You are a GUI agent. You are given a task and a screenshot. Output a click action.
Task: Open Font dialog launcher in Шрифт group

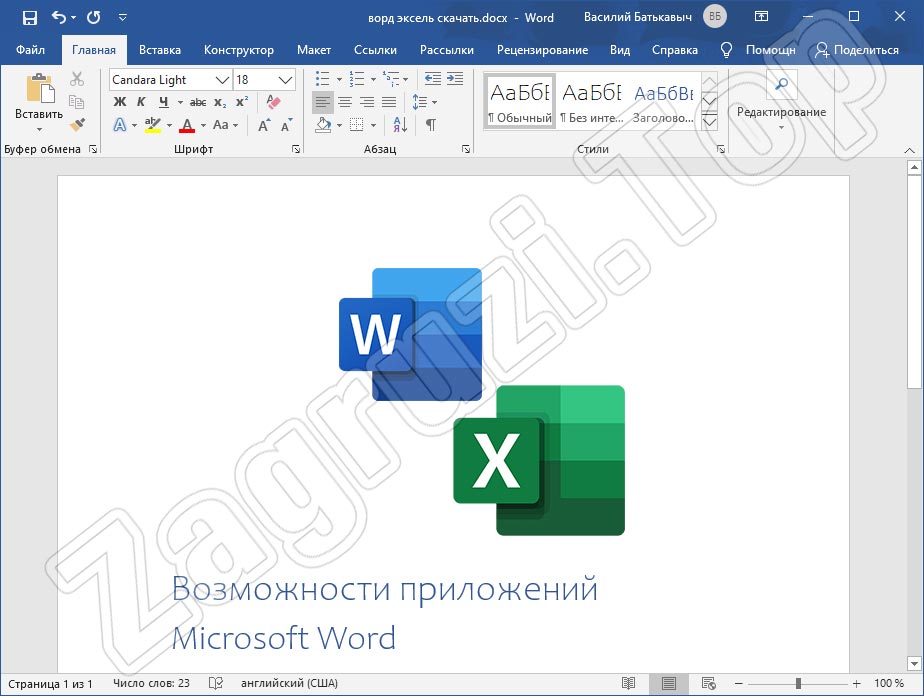296,150
